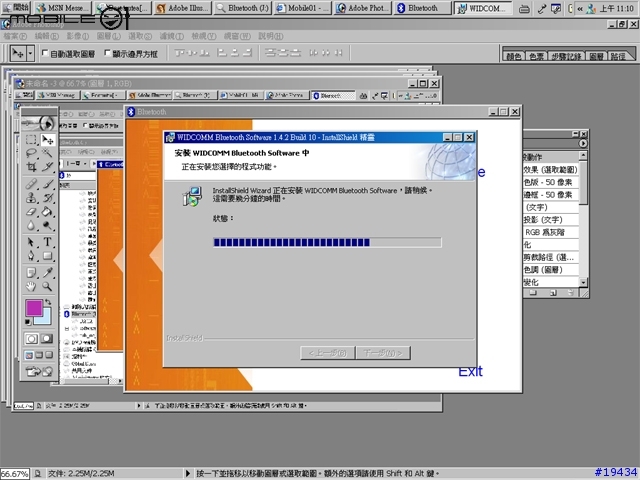Open the magenta foreground color picker
Viewport: 640px width, 480px height.
click(x=33, y=308)
